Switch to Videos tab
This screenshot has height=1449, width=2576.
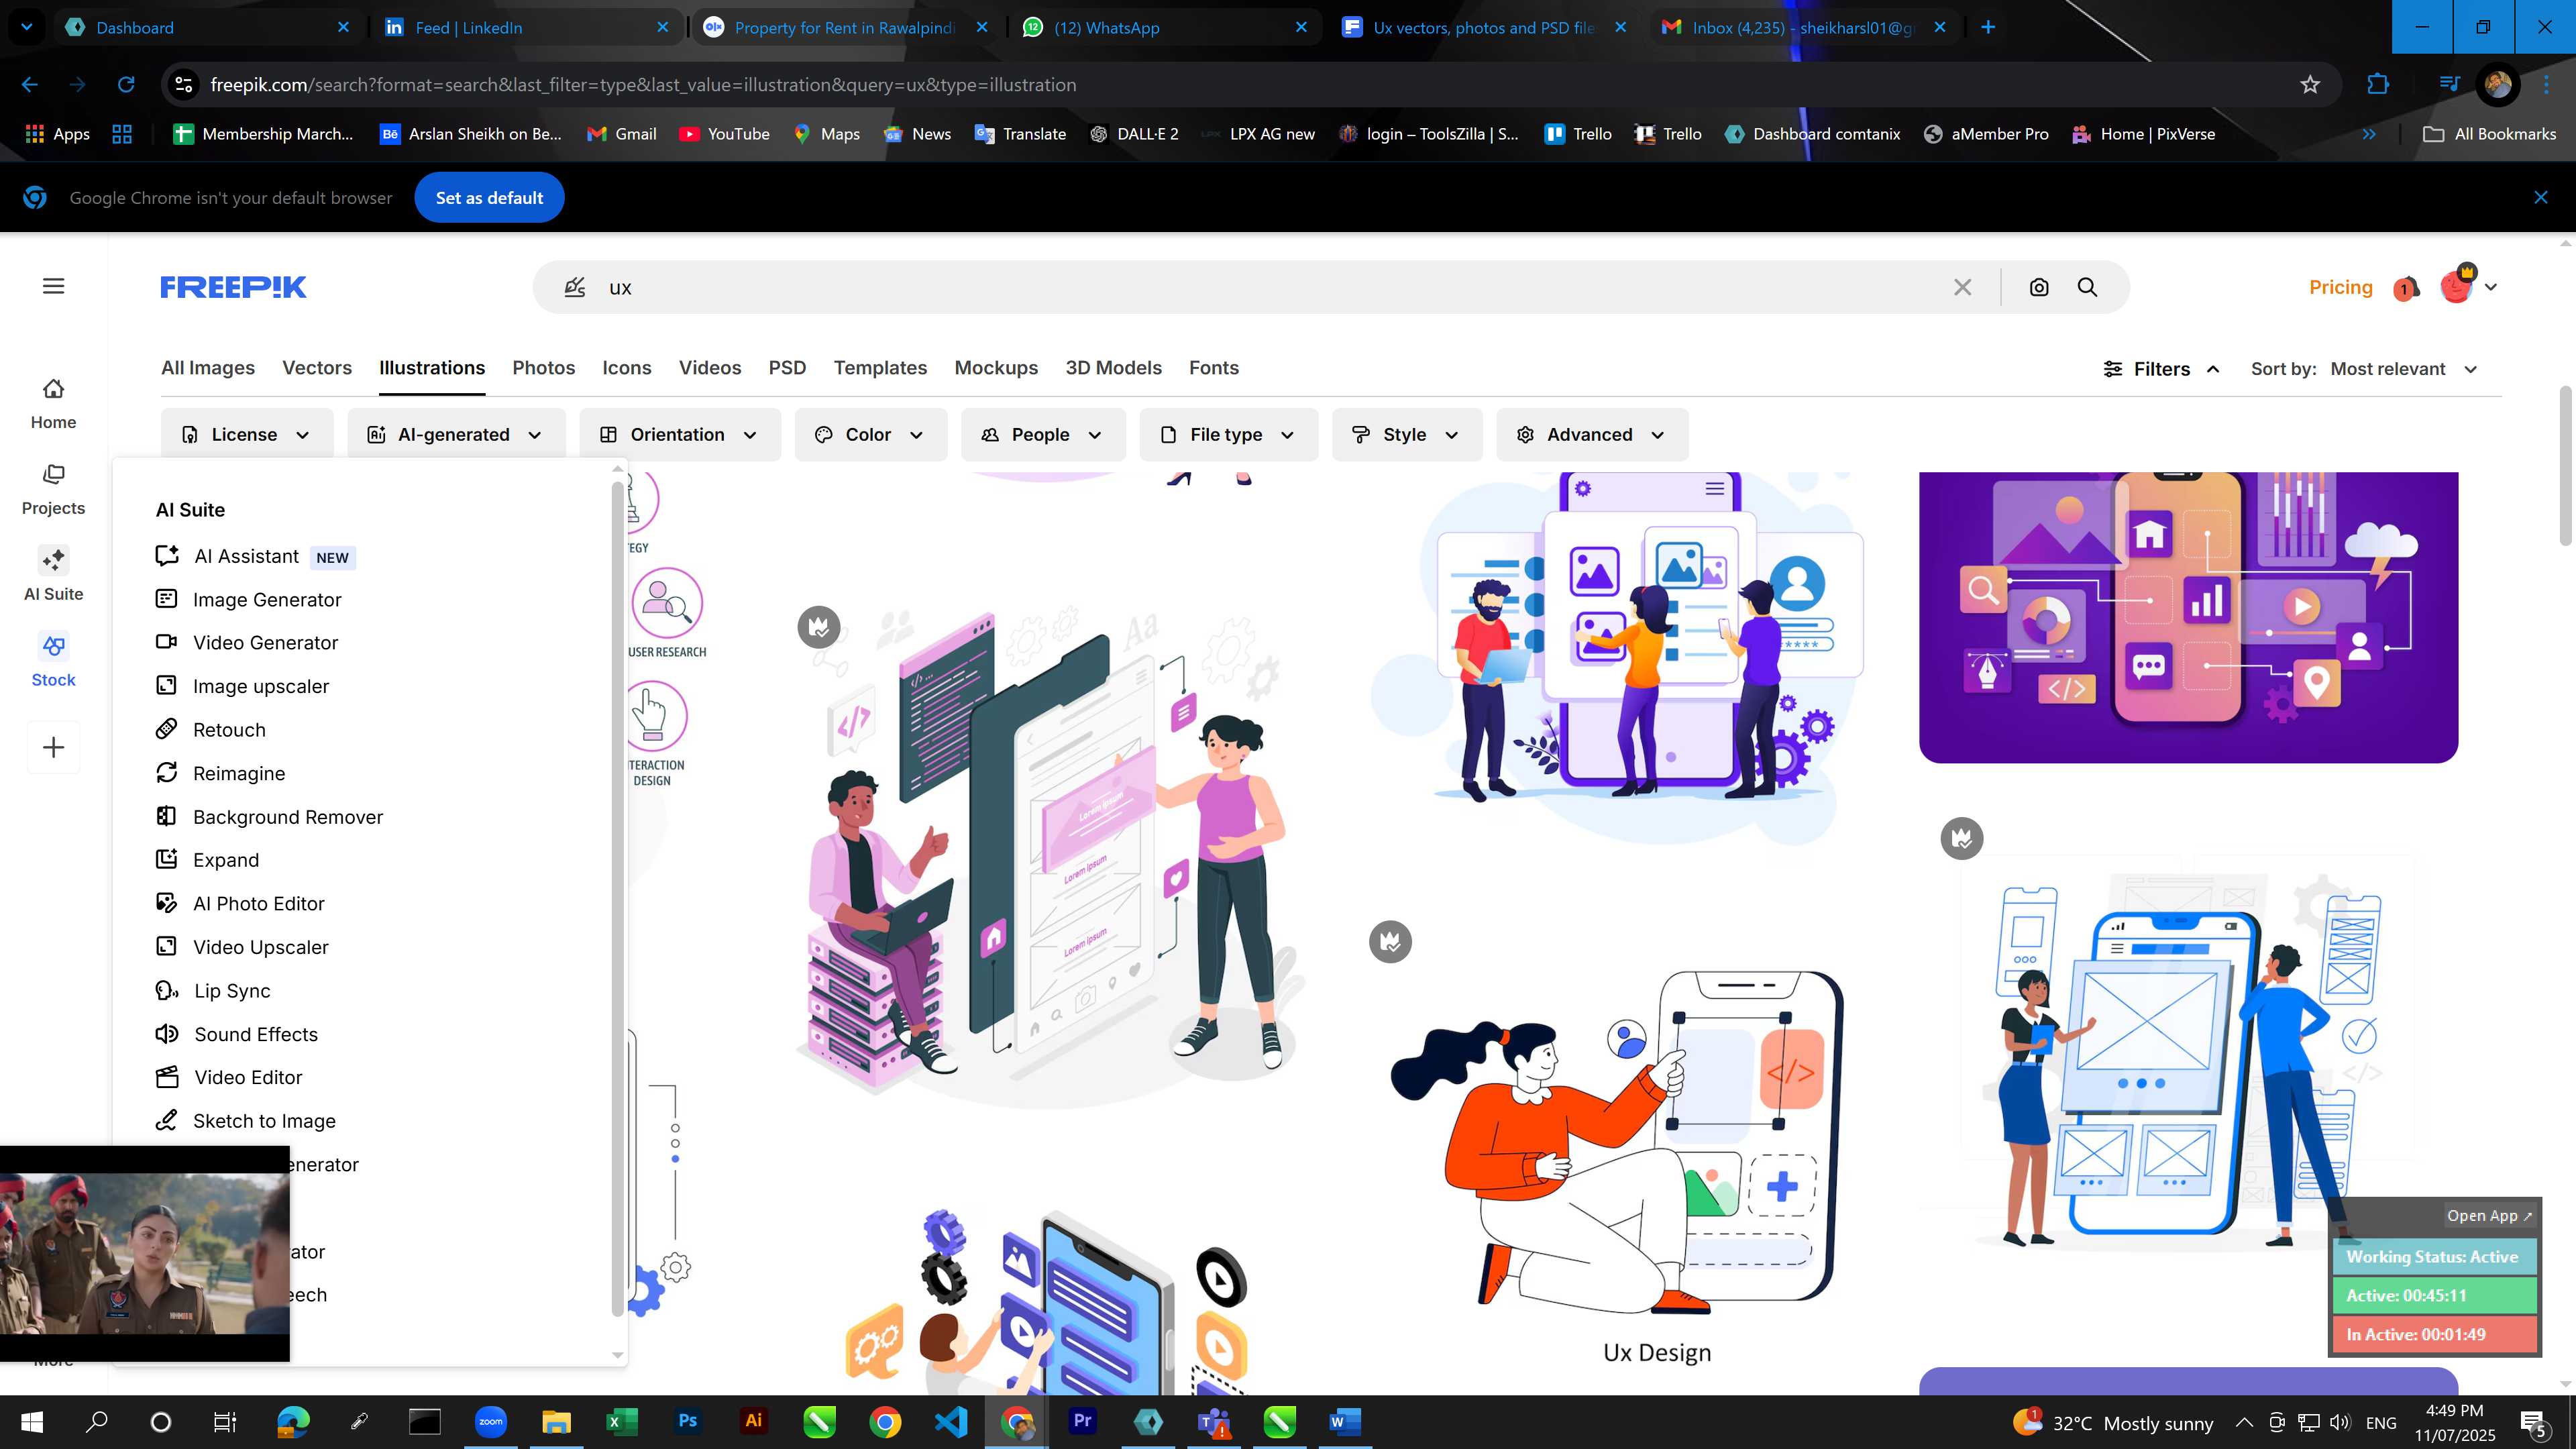click(710, 368)
